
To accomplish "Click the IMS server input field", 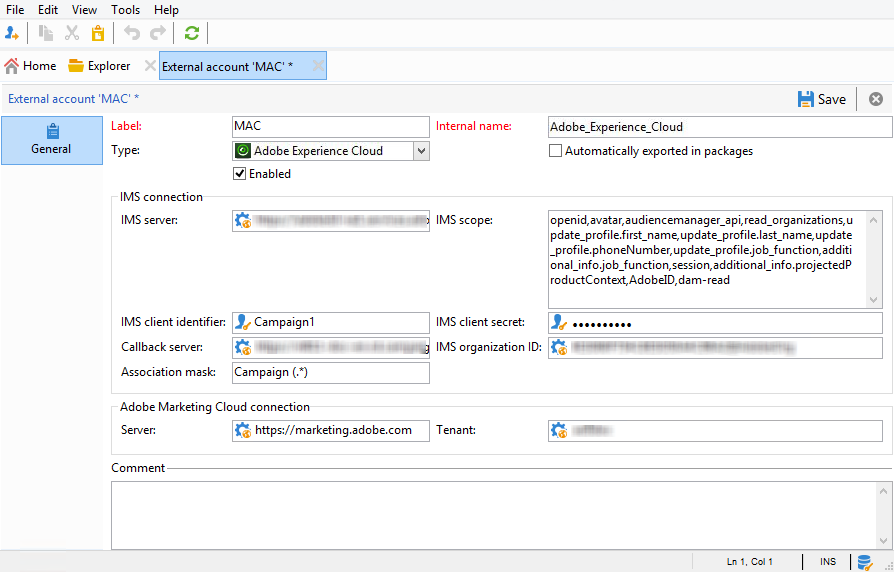I will [x=331, y=221].
